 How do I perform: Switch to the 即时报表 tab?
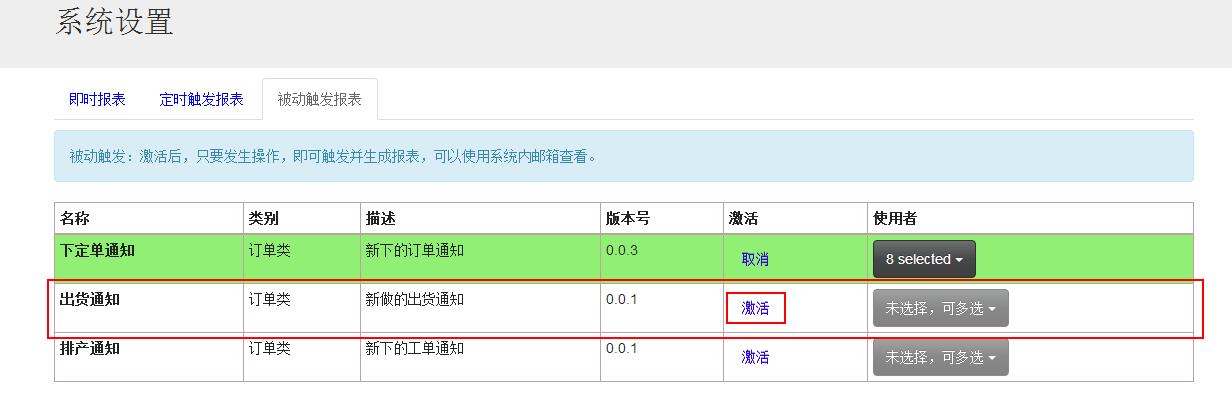pyautogui.click(x=97, y=99)
